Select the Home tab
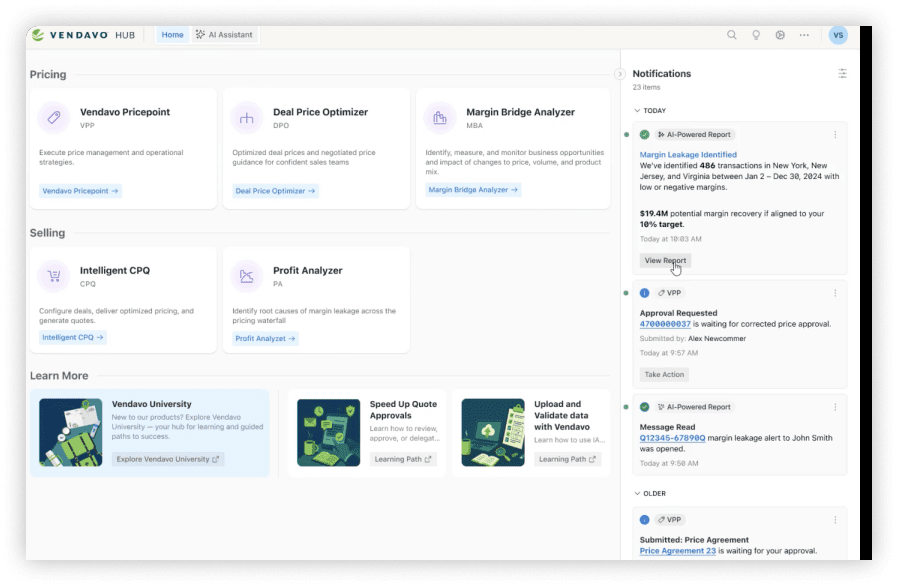 click(x=172, y=33)
